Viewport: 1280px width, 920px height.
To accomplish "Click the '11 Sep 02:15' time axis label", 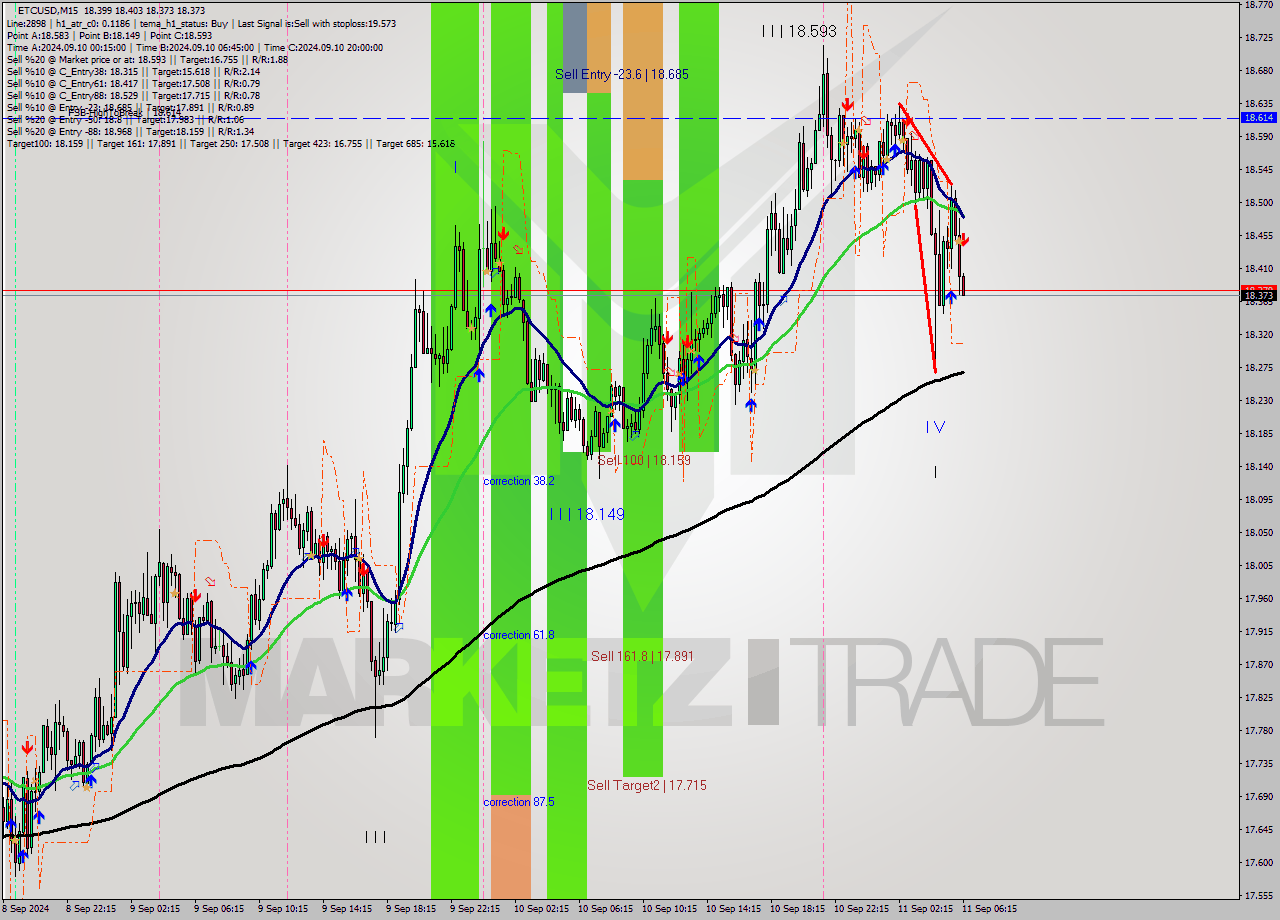I will (x=925, y=909).
